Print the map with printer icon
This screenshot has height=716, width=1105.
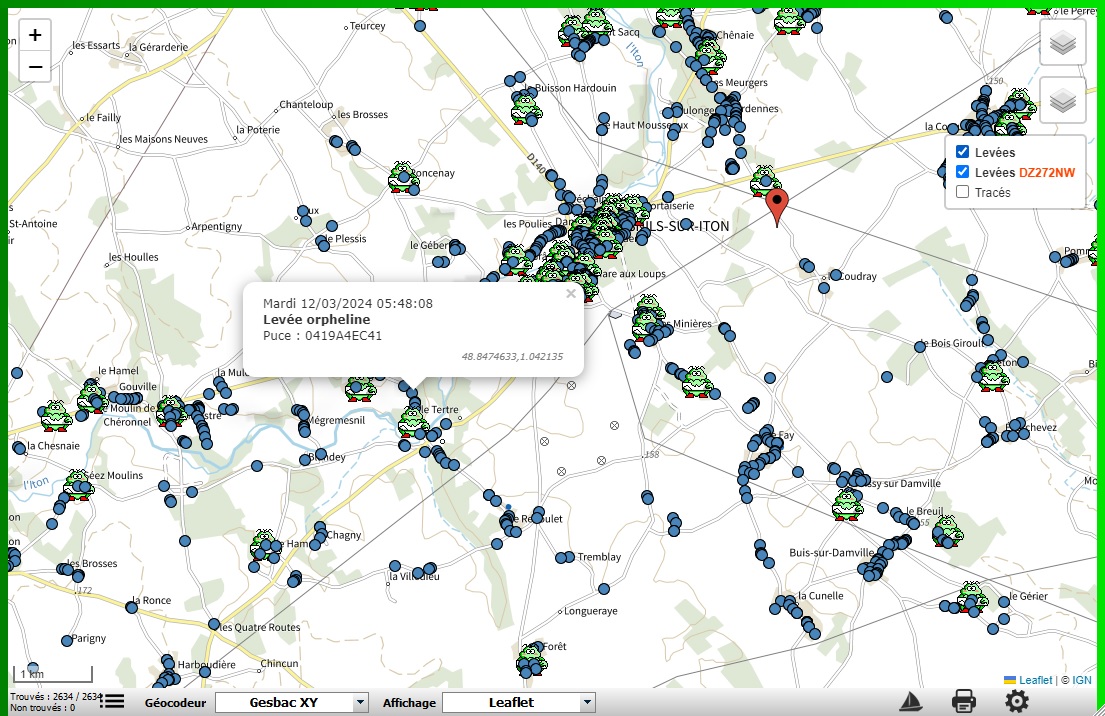click(x=963, y=701)
